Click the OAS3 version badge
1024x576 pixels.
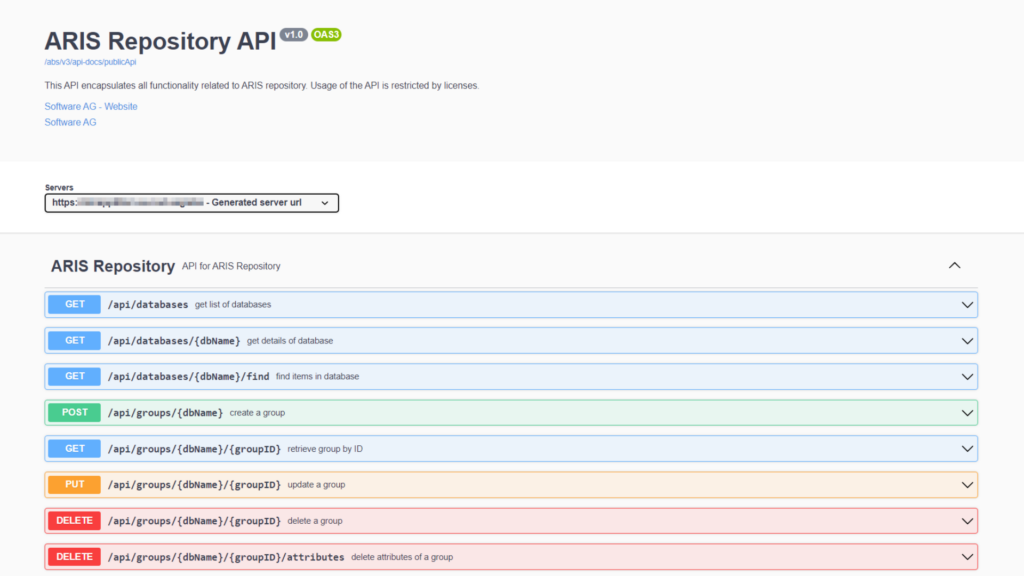pyautogui.click(x=326, y=35)
